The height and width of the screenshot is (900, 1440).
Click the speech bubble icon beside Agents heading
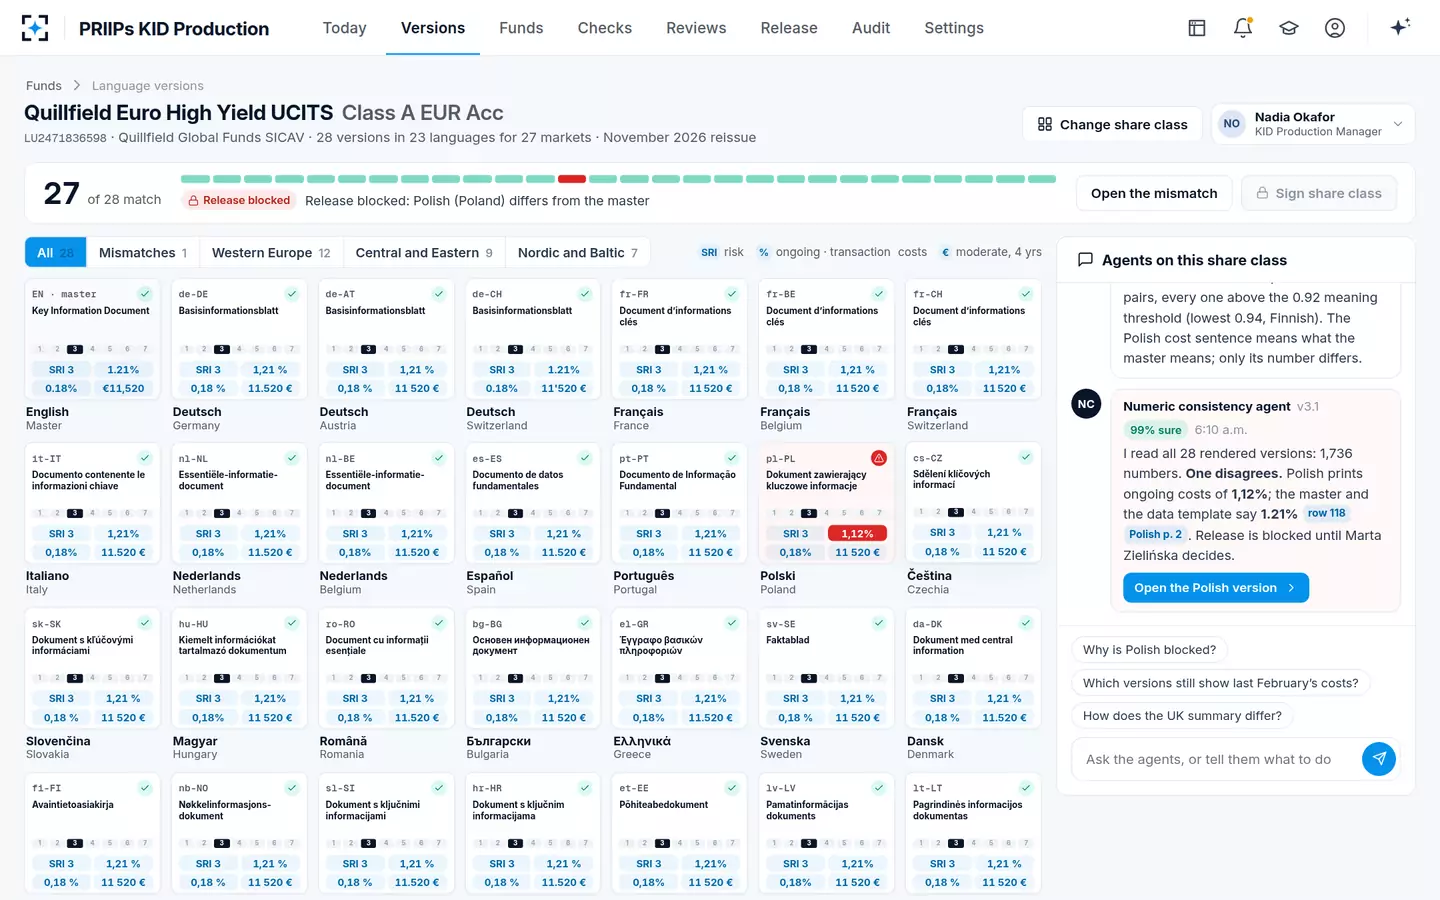1085,260
